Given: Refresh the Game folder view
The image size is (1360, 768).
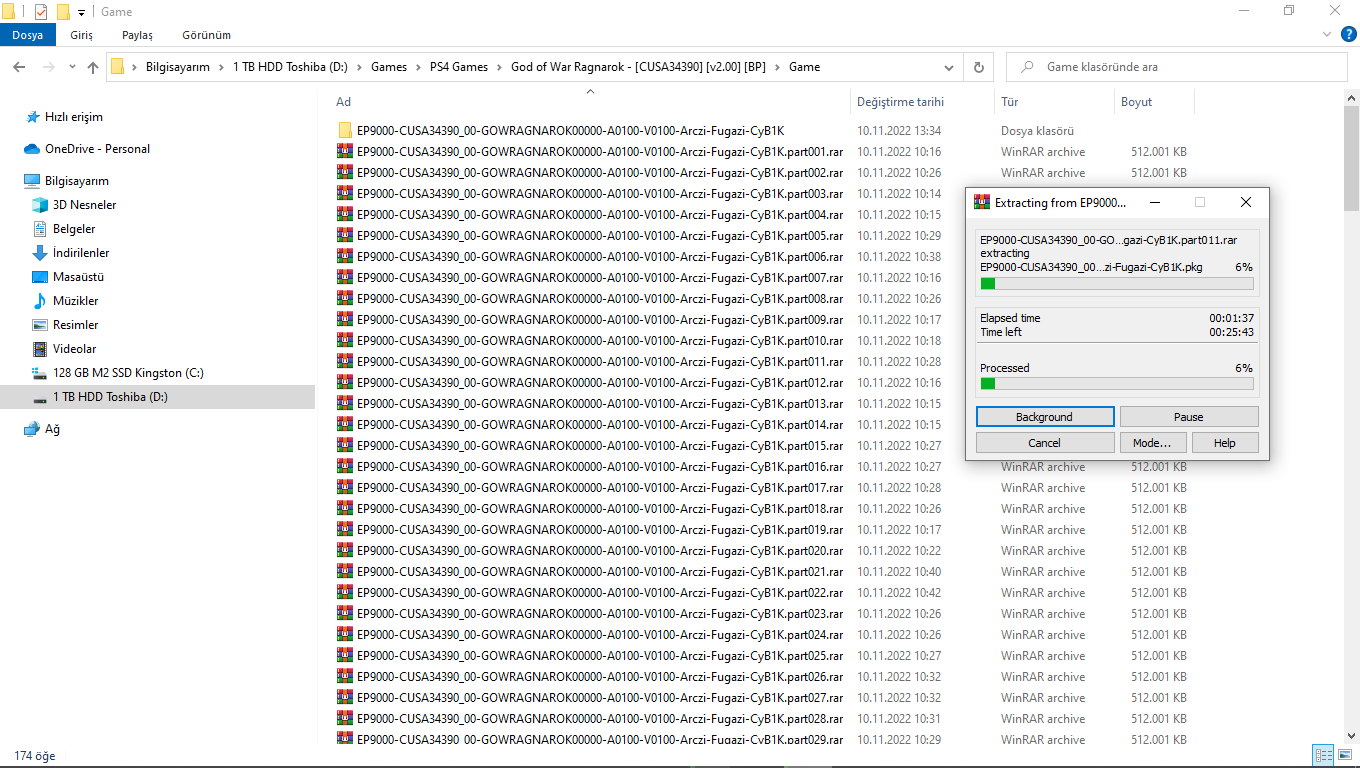Looking at the screenshot, I should tap(978, 67).
